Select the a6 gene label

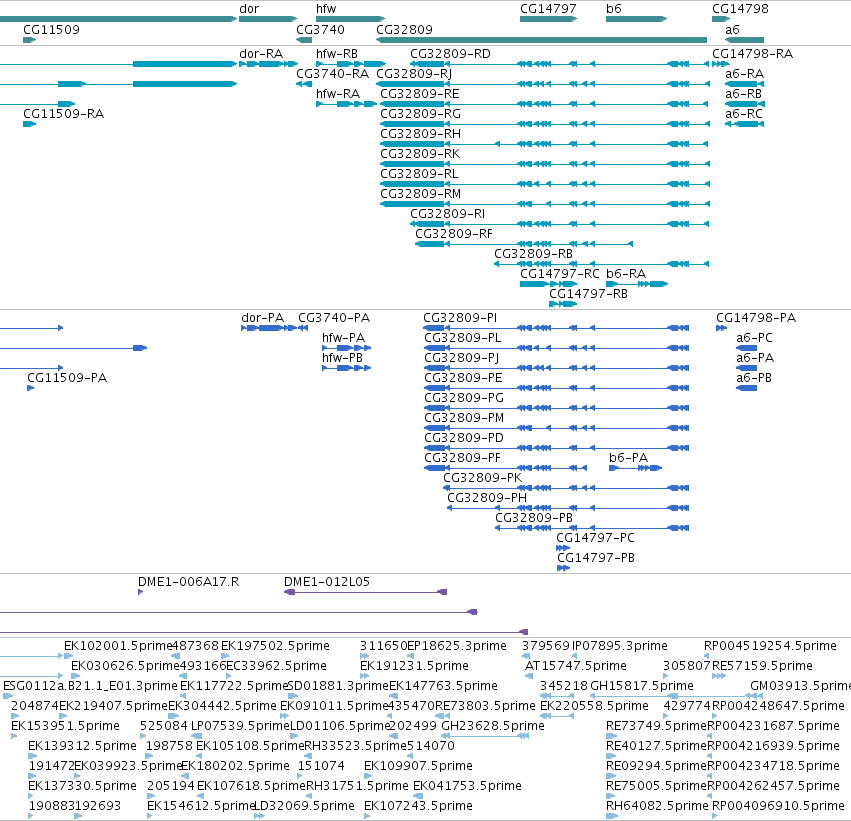point(732,29)
